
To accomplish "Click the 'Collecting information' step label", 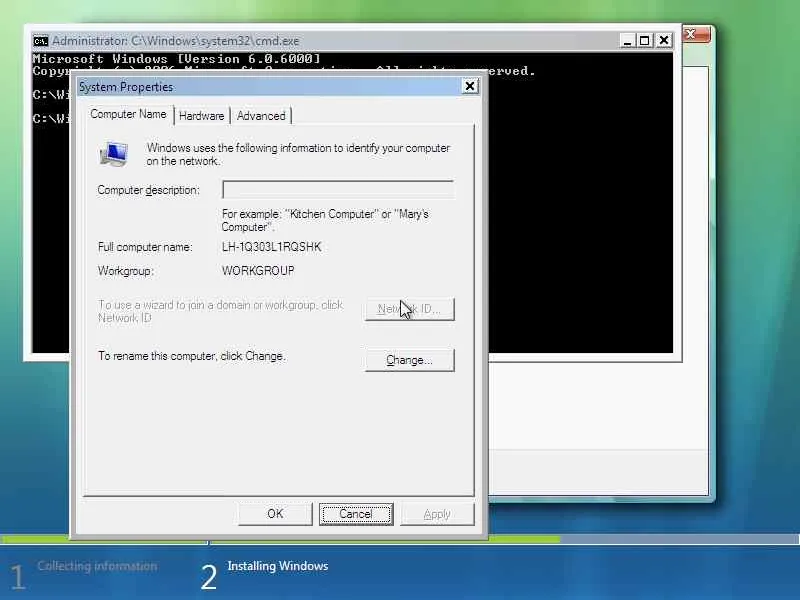I will click(x=97, y=566).
